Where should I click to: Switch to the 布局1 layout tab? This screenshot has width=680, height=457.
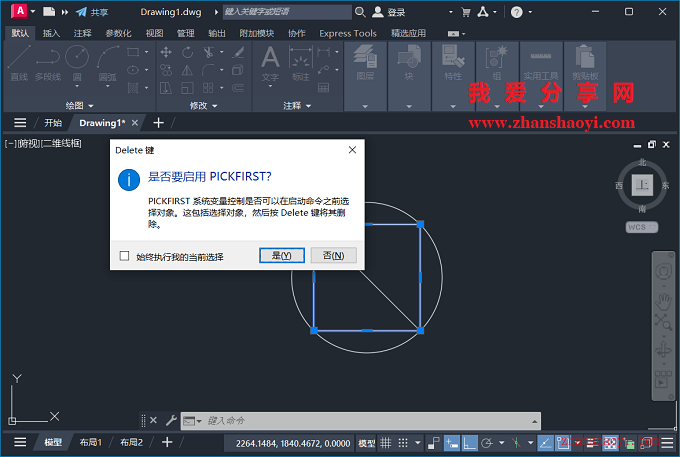pyautogui.click(x=91, y=442)
